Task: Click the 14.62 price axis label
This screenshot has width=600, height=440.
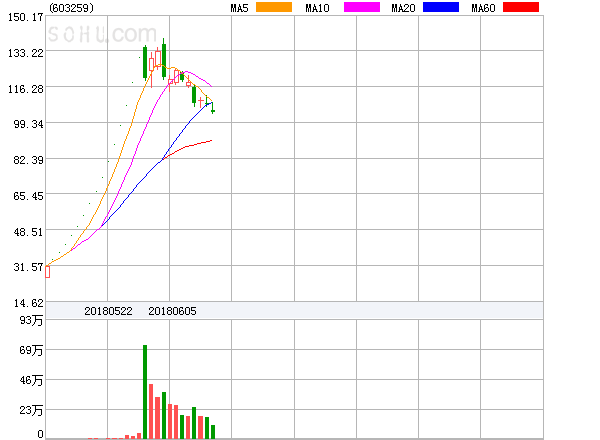Action: point(28,303)
